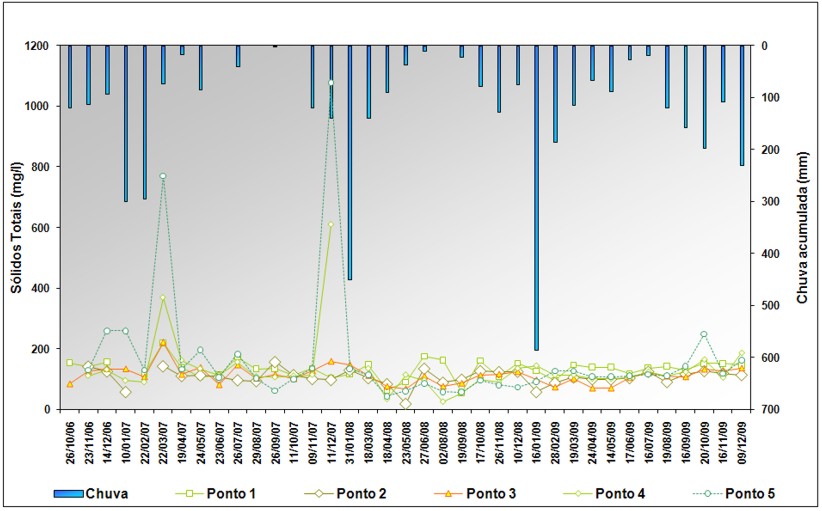
Task: Click Ponto 5 peak marker near 770 mg/l
Action: pos(163,176)
